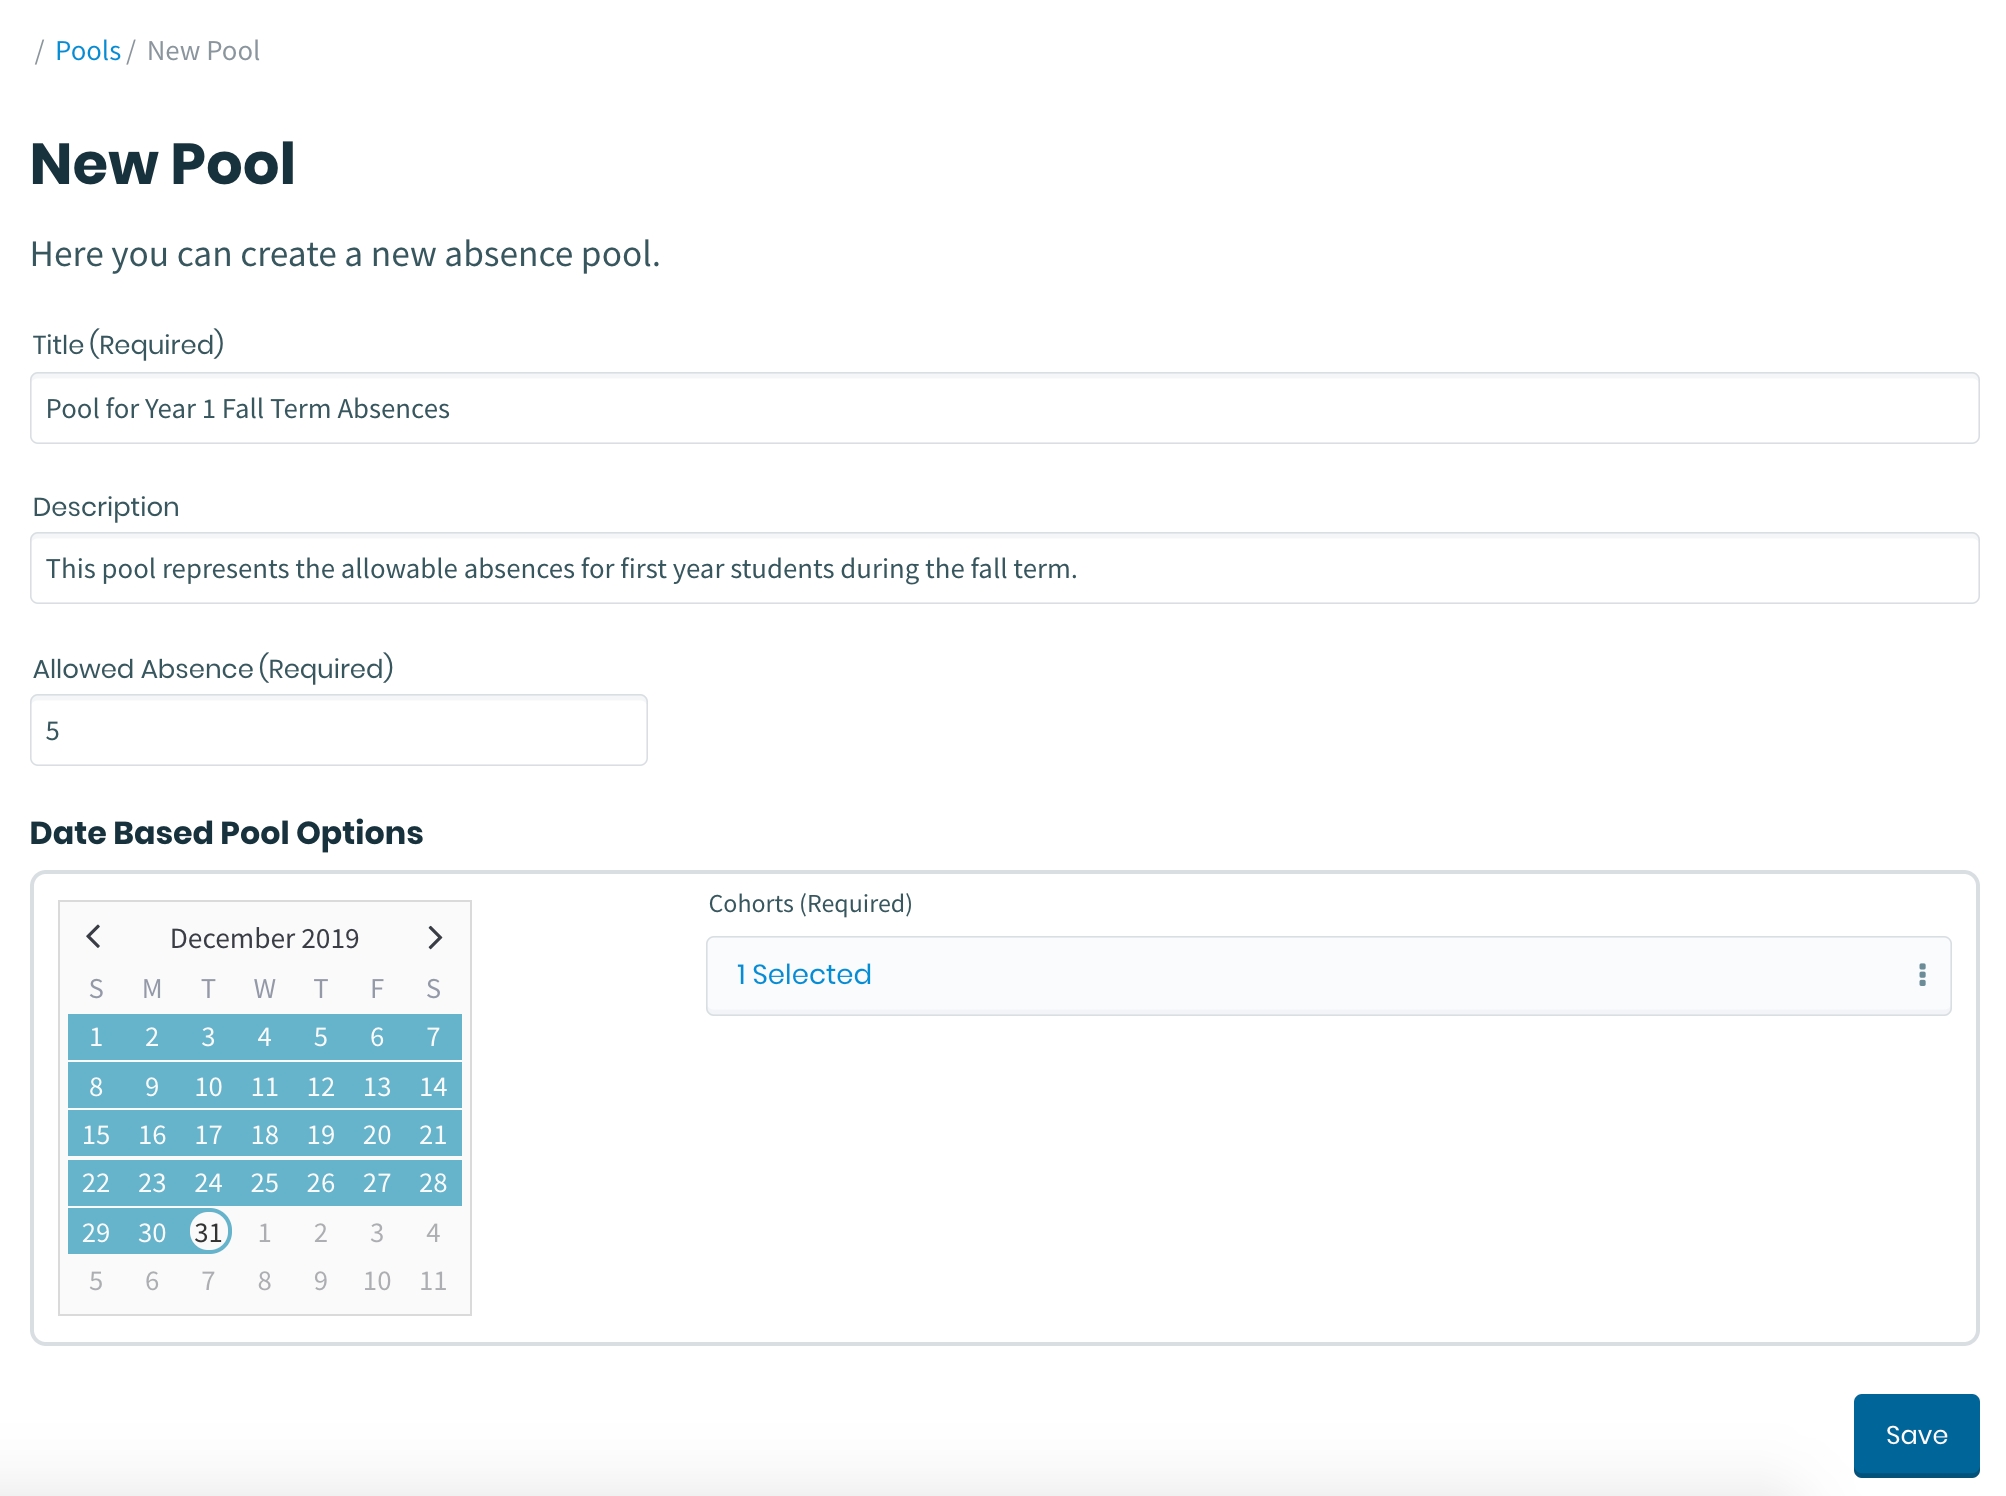
Task: Focus the Description text field
Action: (1004, 569)
